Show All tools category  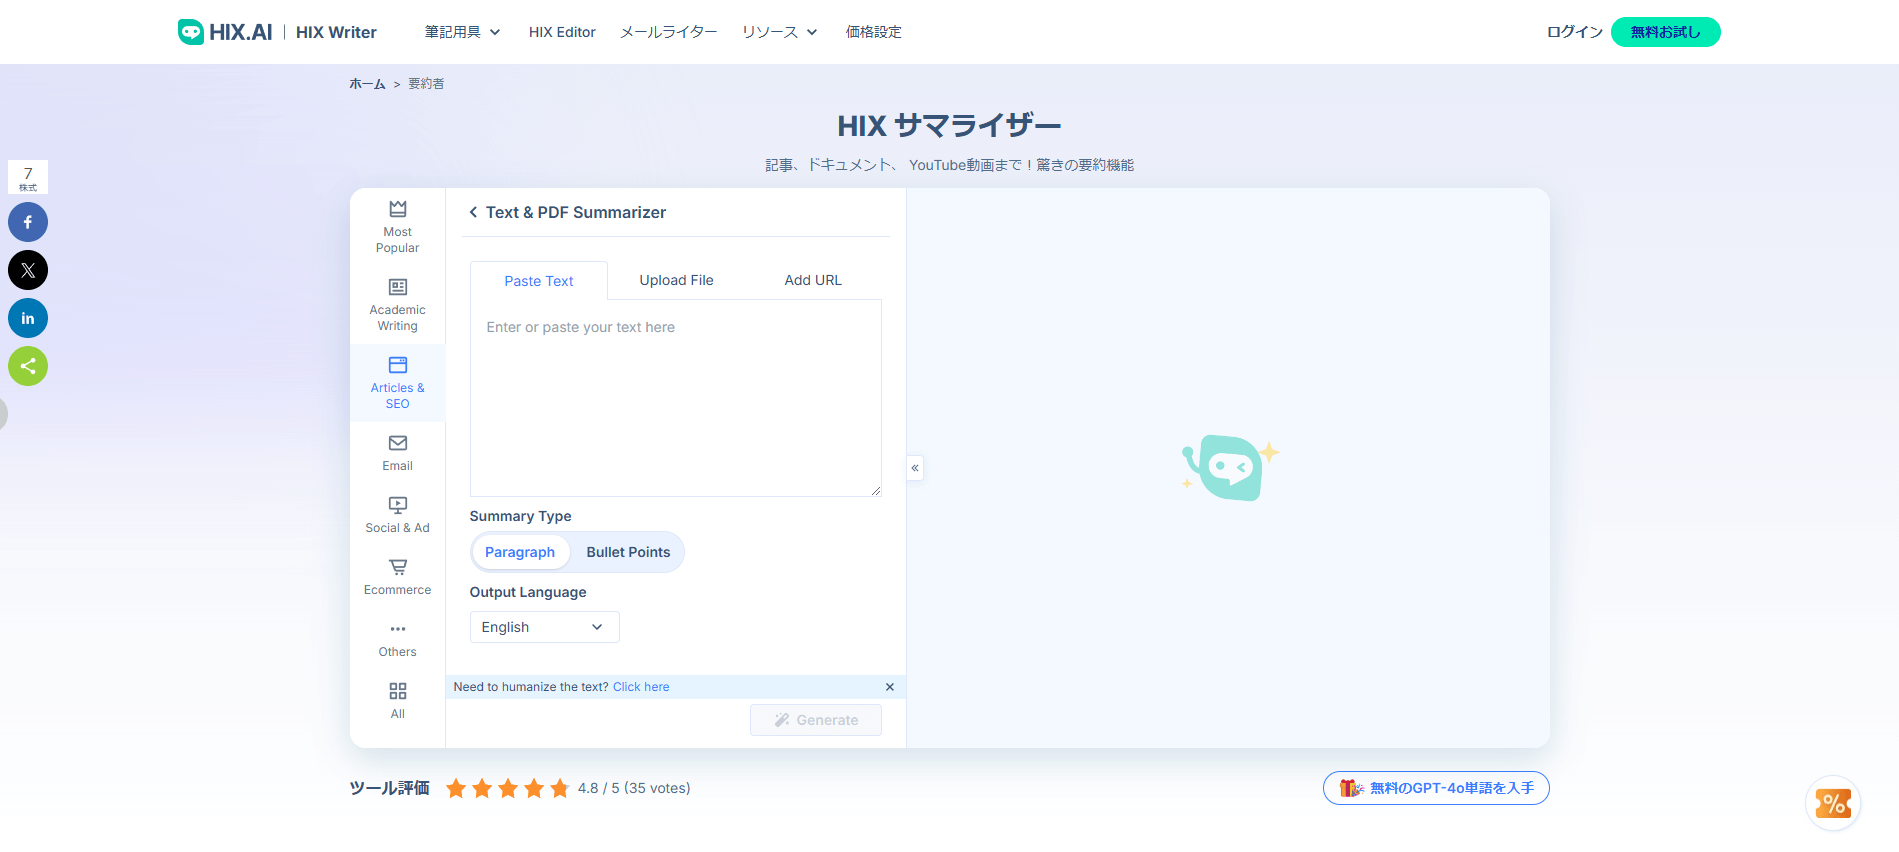coord(397,701)
